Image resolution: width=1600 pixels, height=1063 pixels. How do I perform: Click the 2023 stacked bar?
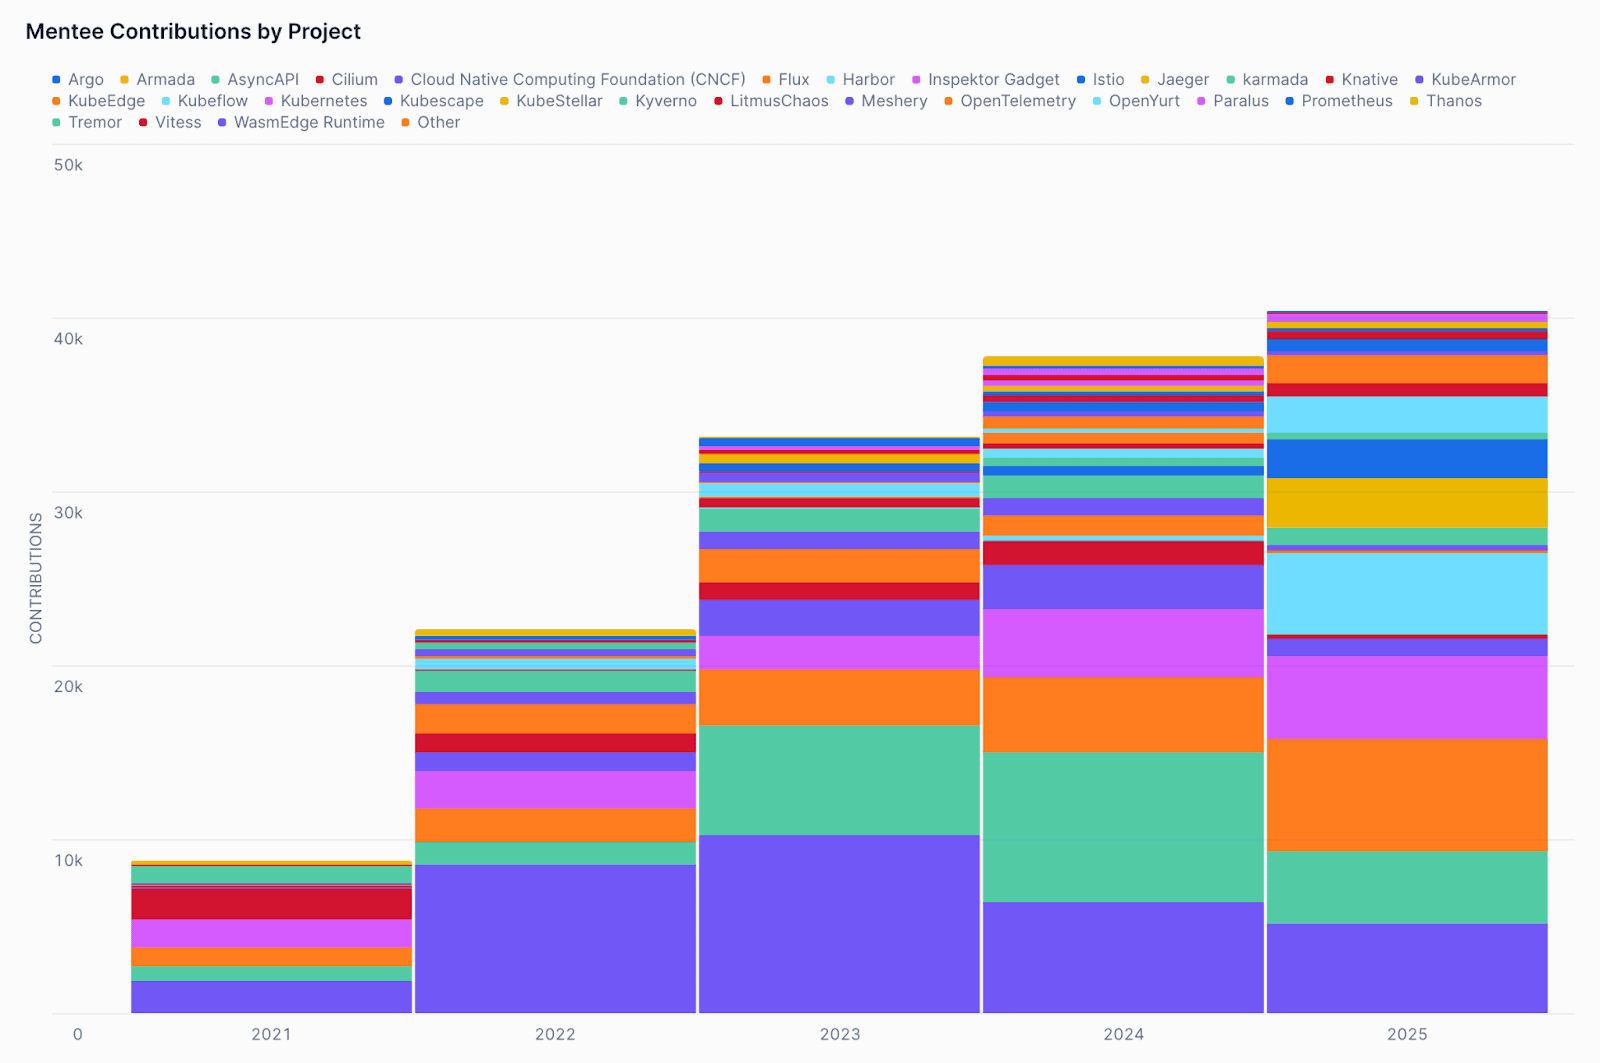840,700
